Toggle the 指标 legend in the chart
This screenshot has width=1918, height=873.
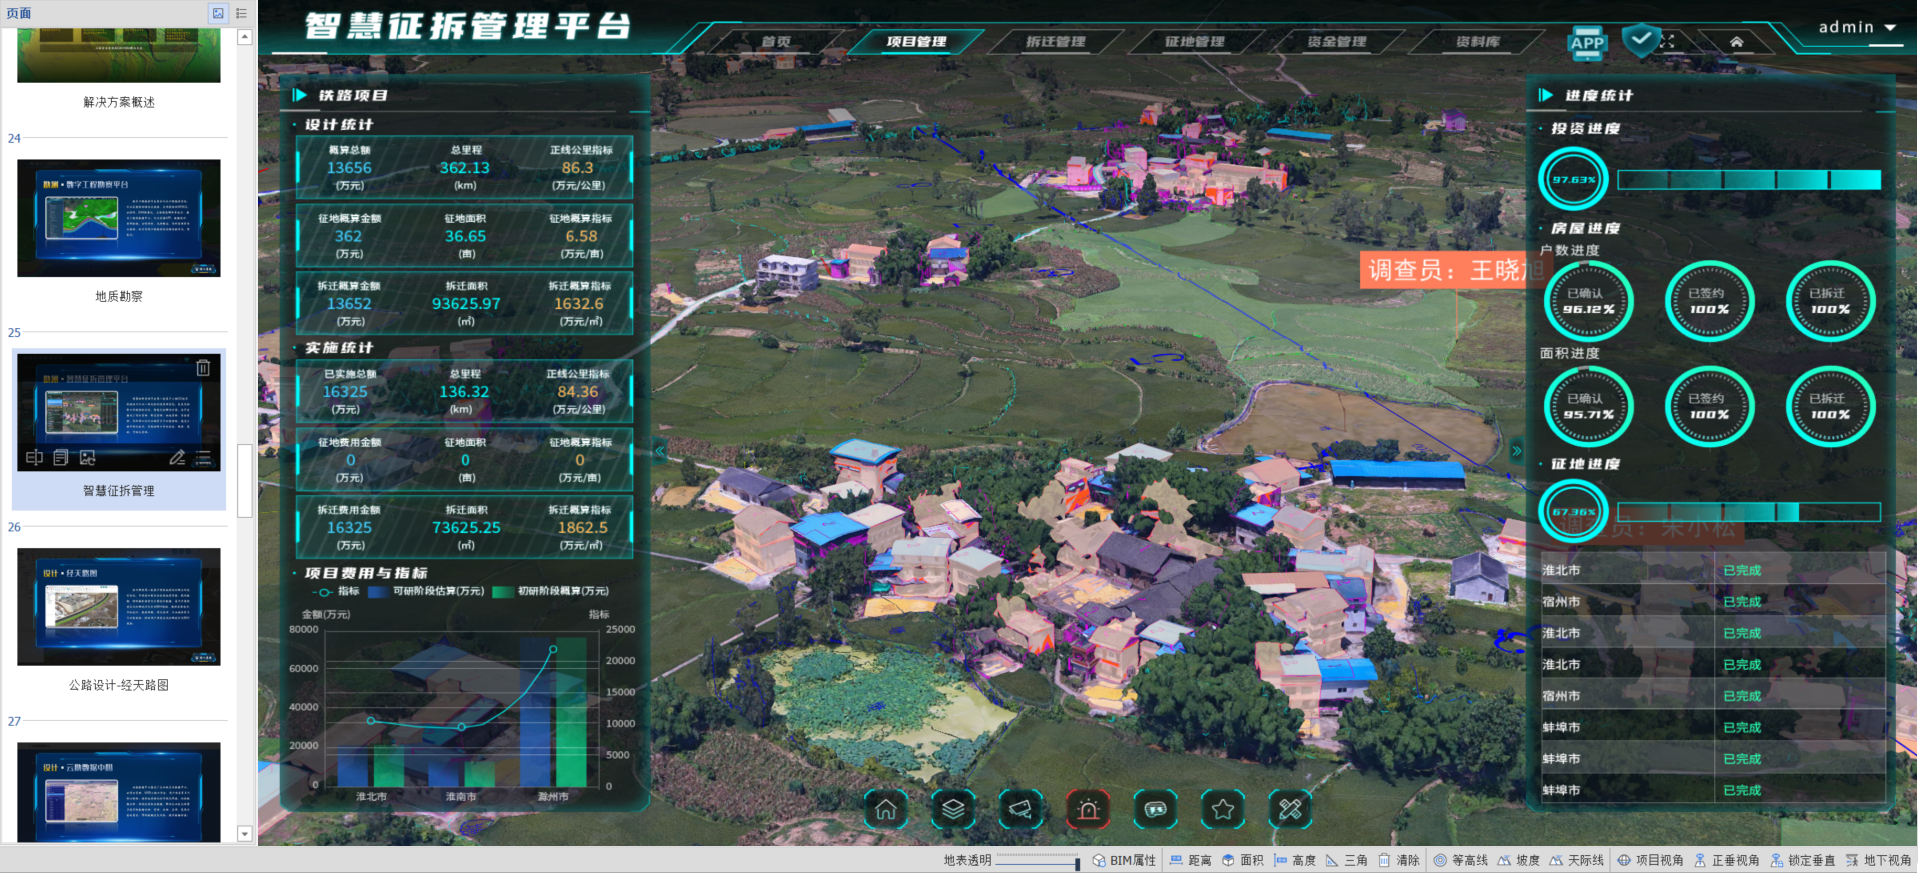pos(336,591)
